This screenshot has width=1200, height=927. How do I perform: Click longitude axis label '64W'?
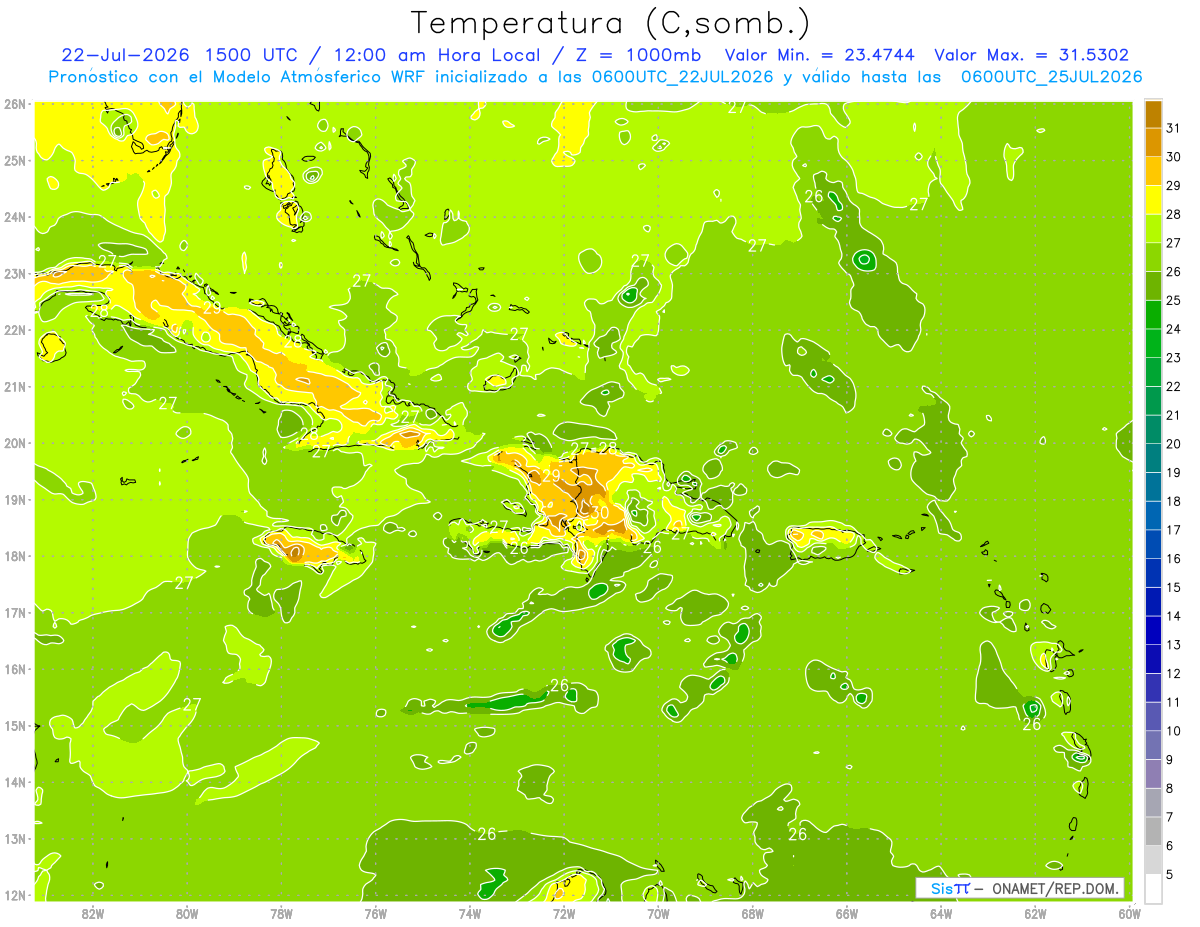[x=940, y=913]
